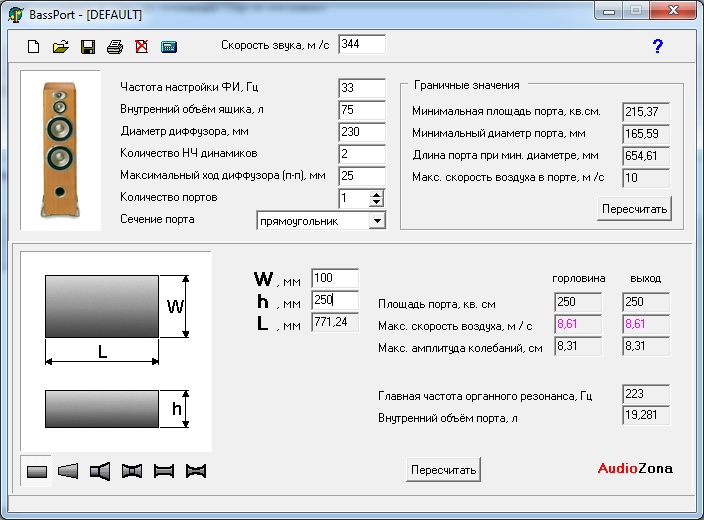Viewport: 704px width, 520px height.
Task: Click upper 'Пересчитать' button in boundary values
Action: [x=634, y=209]
